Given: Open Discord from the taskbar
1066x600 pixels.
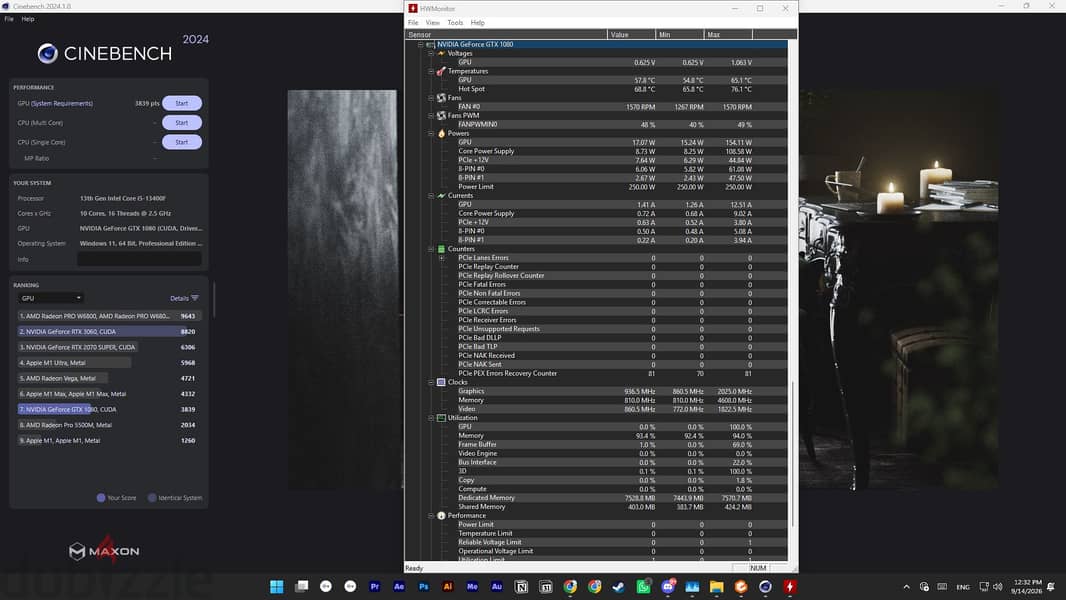Looking at the screenshot, I should 668,586.
